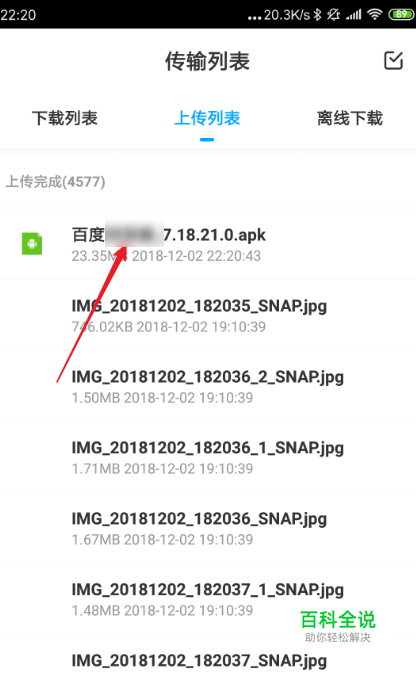Tap the green Android APK file icon
This screenshot has height=674, width=416.
coord(32,244)
